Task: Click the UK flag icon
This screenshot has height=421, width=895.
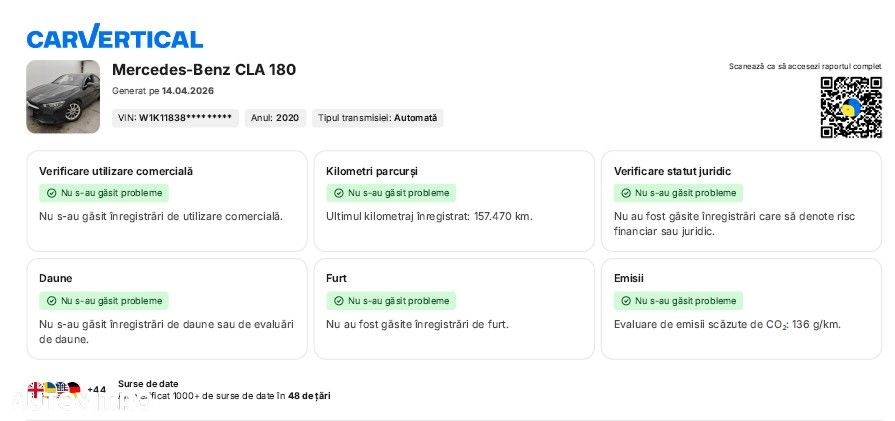Action: (x=36, y=389)
